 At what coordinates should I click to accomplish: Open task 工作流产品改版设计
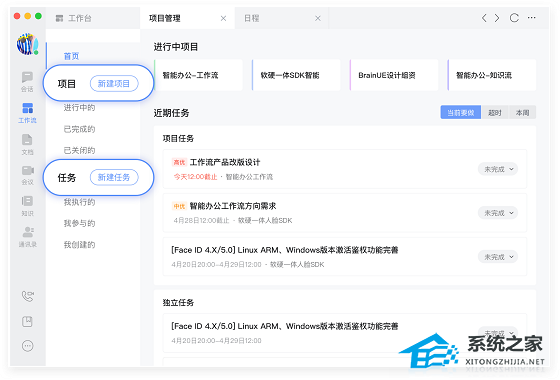point(345,169)
